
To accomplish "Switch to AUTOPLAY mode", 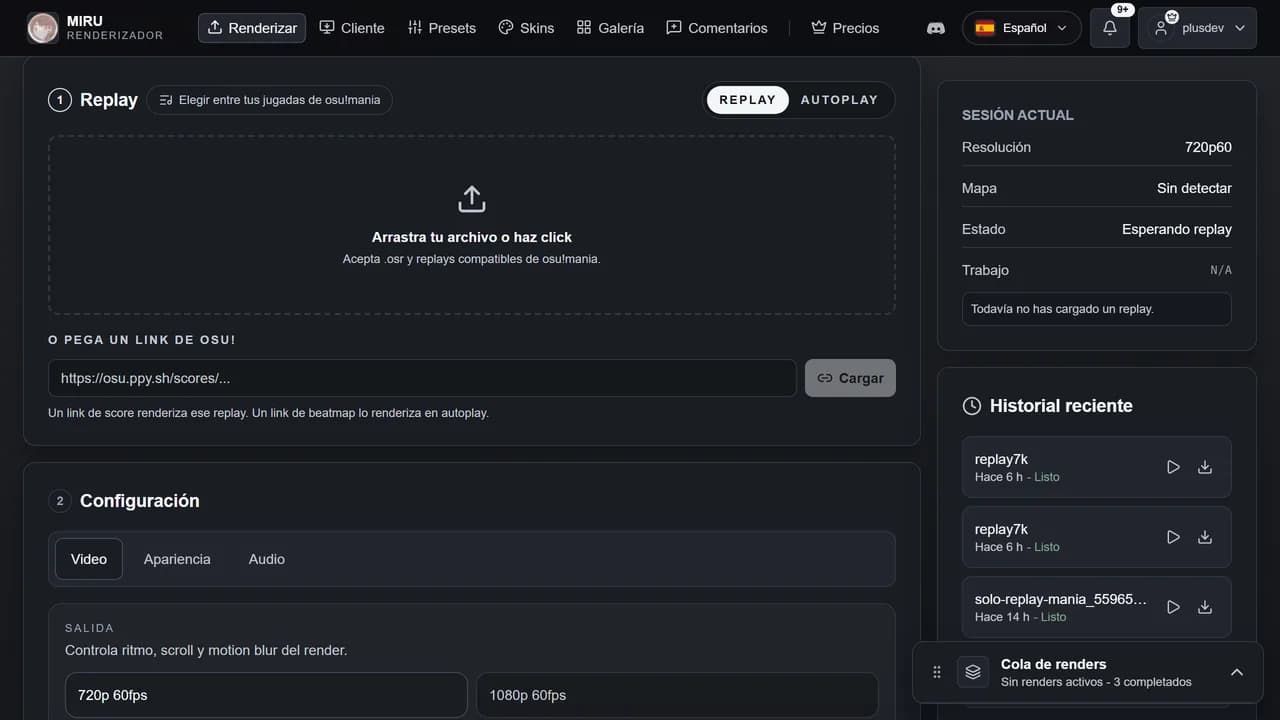I will click(839, 100).
